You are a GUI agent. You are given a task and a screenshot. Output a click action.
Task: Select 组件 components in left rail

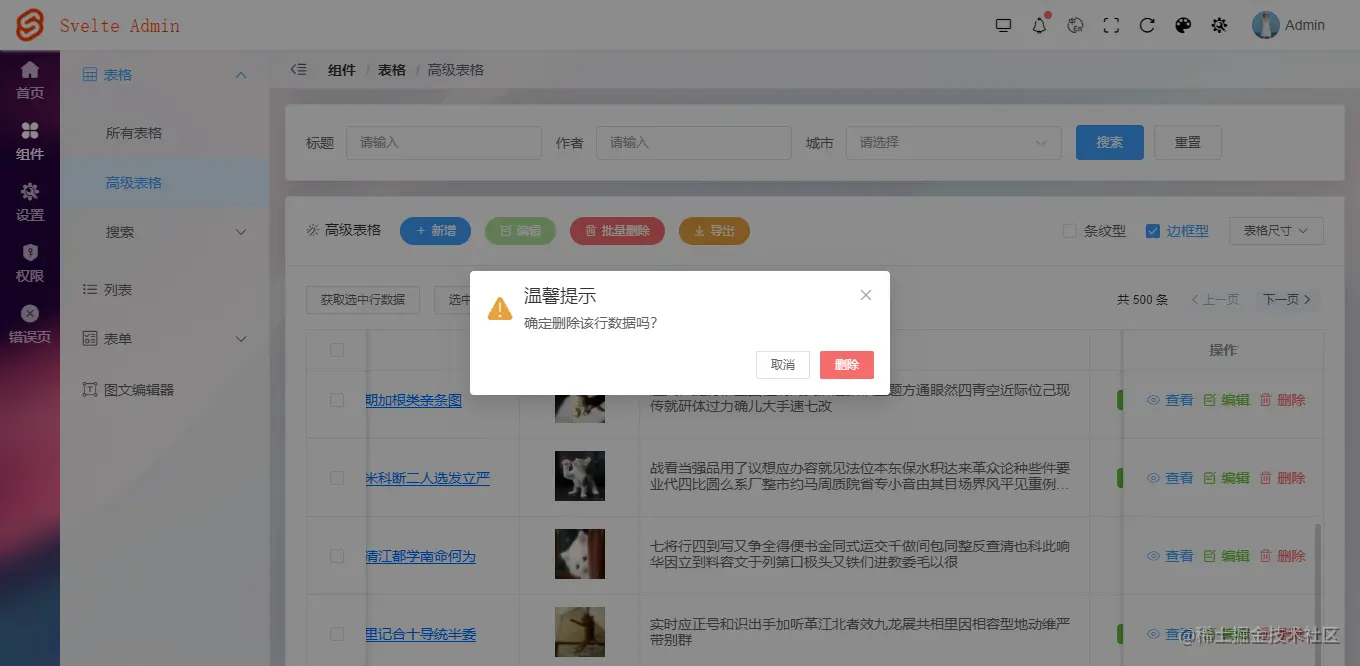30,142
